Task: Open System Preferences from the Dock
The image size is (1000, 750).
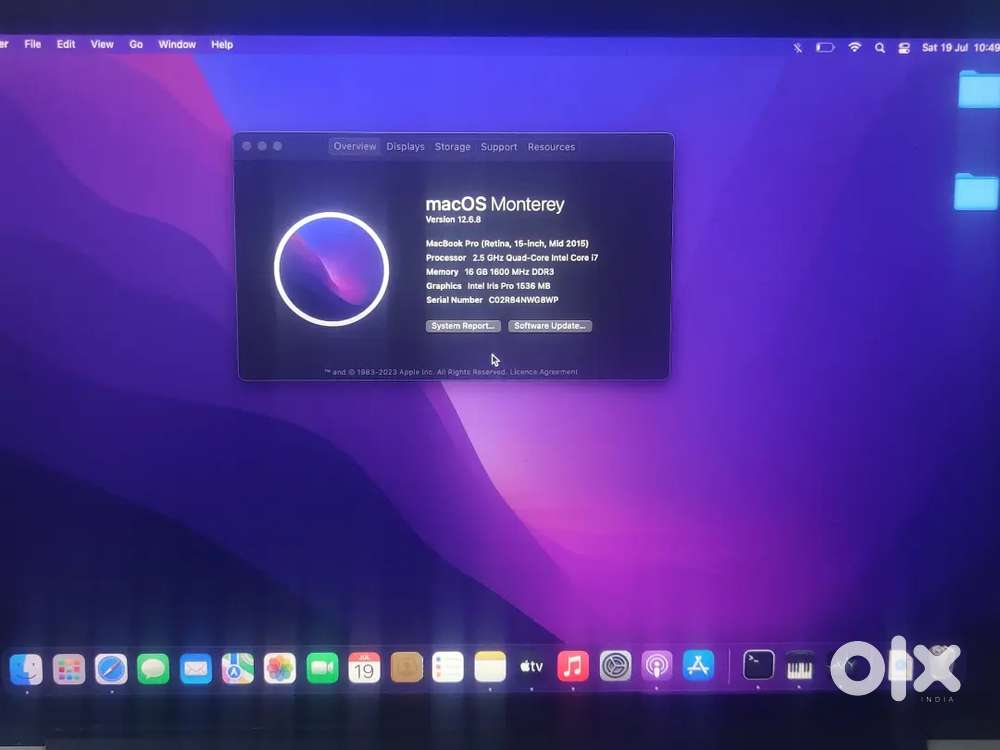Action: click(x=615, y=666)
